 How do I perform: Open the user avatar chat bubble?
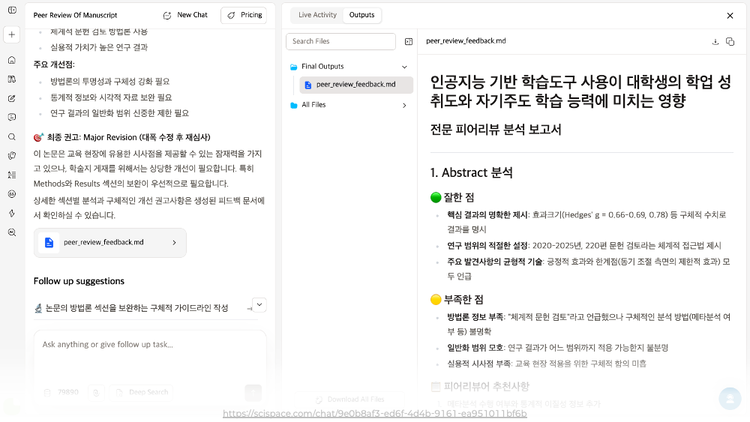[x=730, y=398]
